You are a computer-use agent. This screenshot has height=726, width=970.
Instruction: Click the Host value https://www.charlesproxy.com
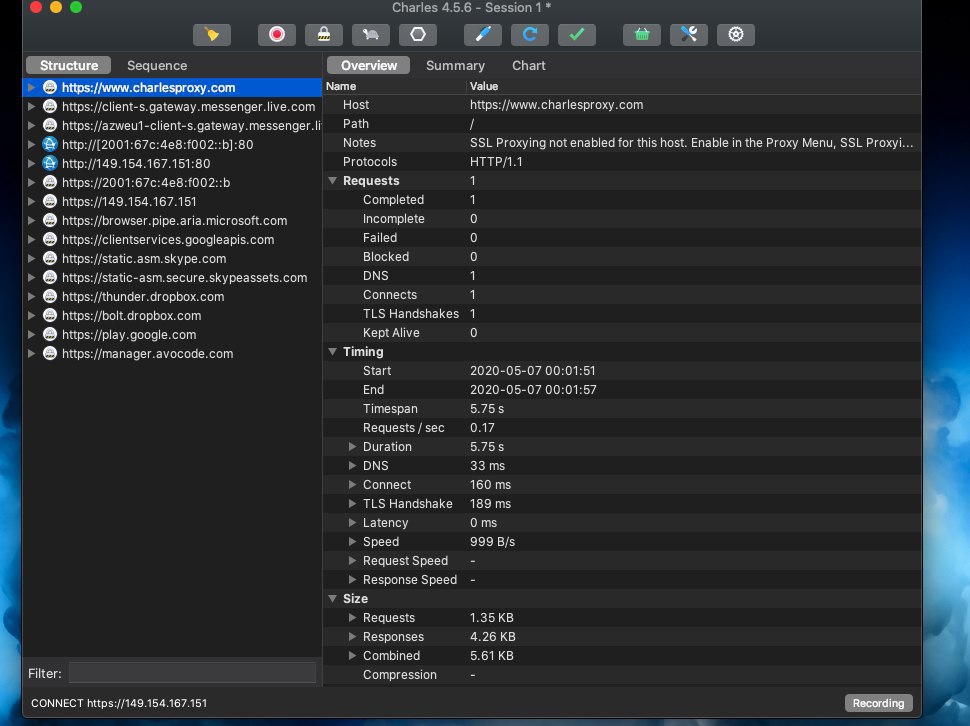click(556, 105)
